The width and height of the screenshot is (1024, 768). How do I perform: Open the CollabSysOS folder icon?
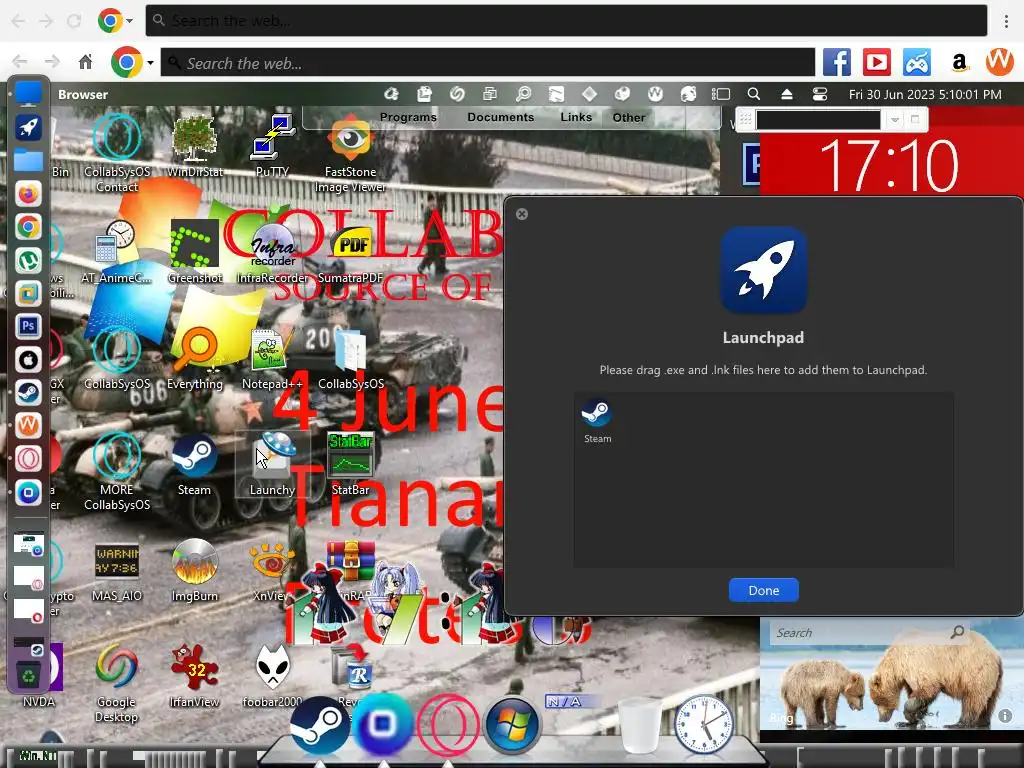click(350, 358)
